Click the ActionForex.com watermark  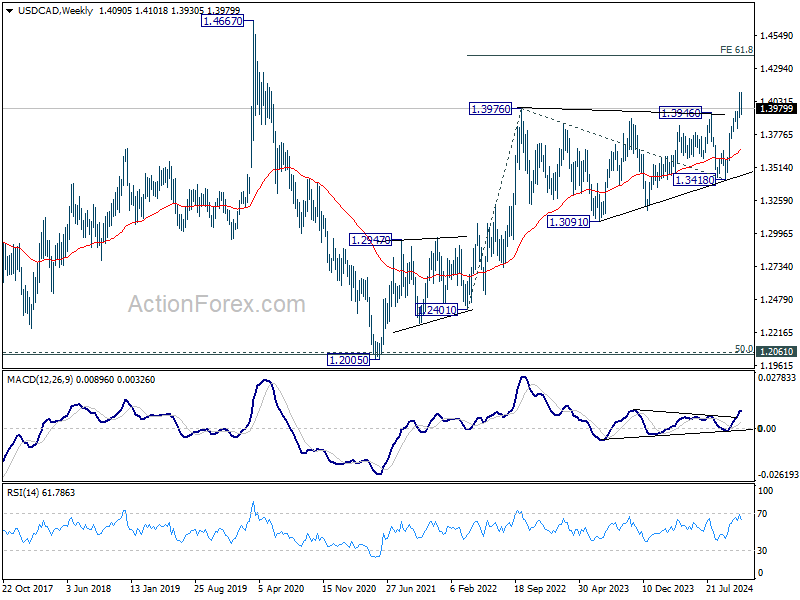click(216, 304)
